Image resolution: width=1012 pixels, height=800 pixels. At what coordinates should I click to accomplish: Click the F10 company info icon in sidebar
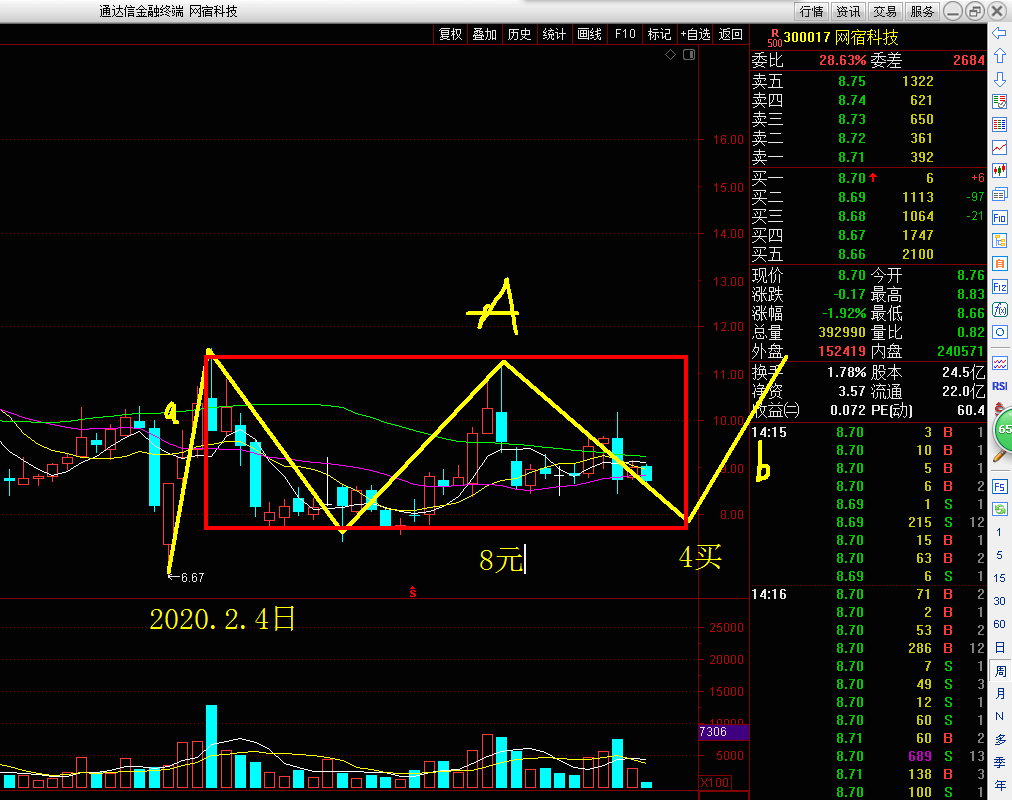[x=999, y=217]
